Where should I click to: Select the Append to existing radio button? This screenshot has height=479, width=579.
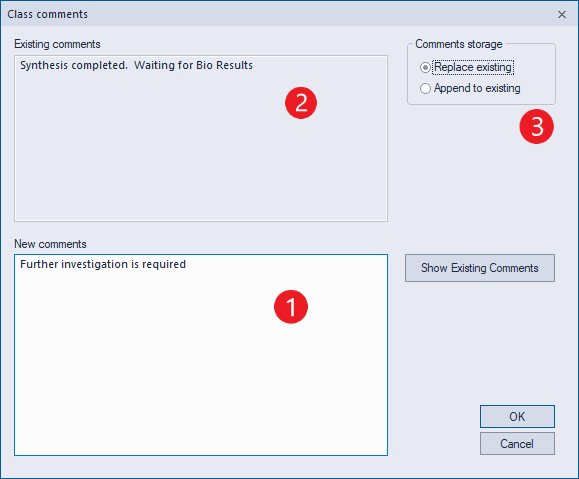coord(425,89)
